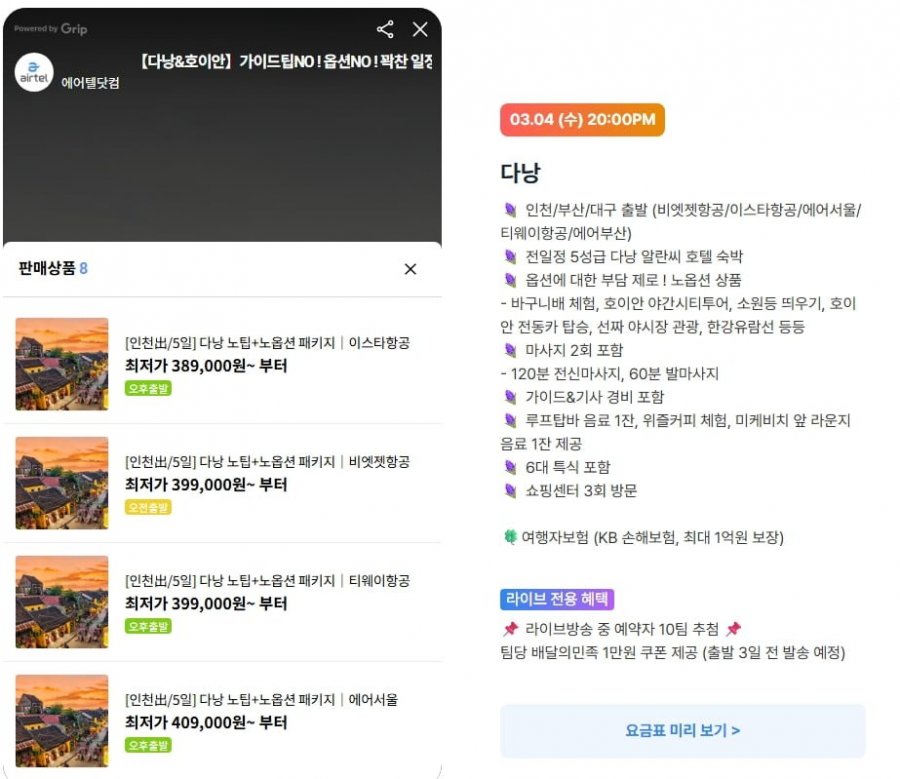900x779 pixels.
Task: Select the 비엣젯항공 package title
Action: 267,462
